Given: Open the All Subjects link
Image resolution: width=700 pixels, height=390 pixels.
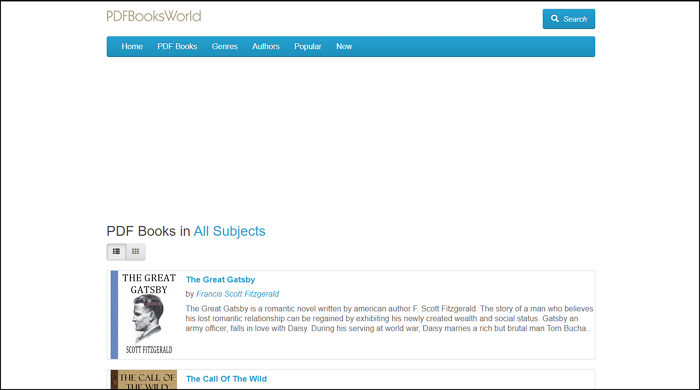Looking at the screenshot, I should 229,231.
